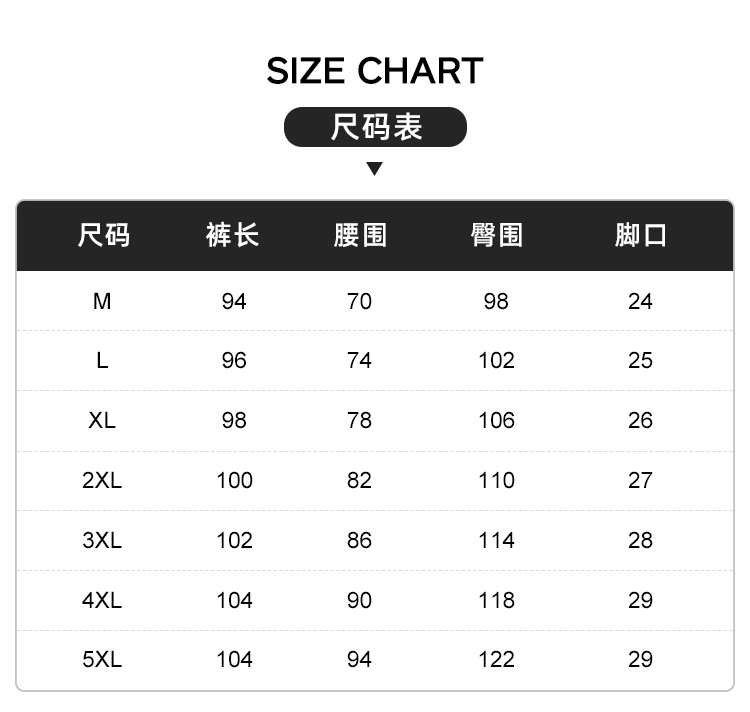The width and height of the screenshot is (750, 712).
Task: Click the downward triangle below the title
Action: [x=375, y=168]
